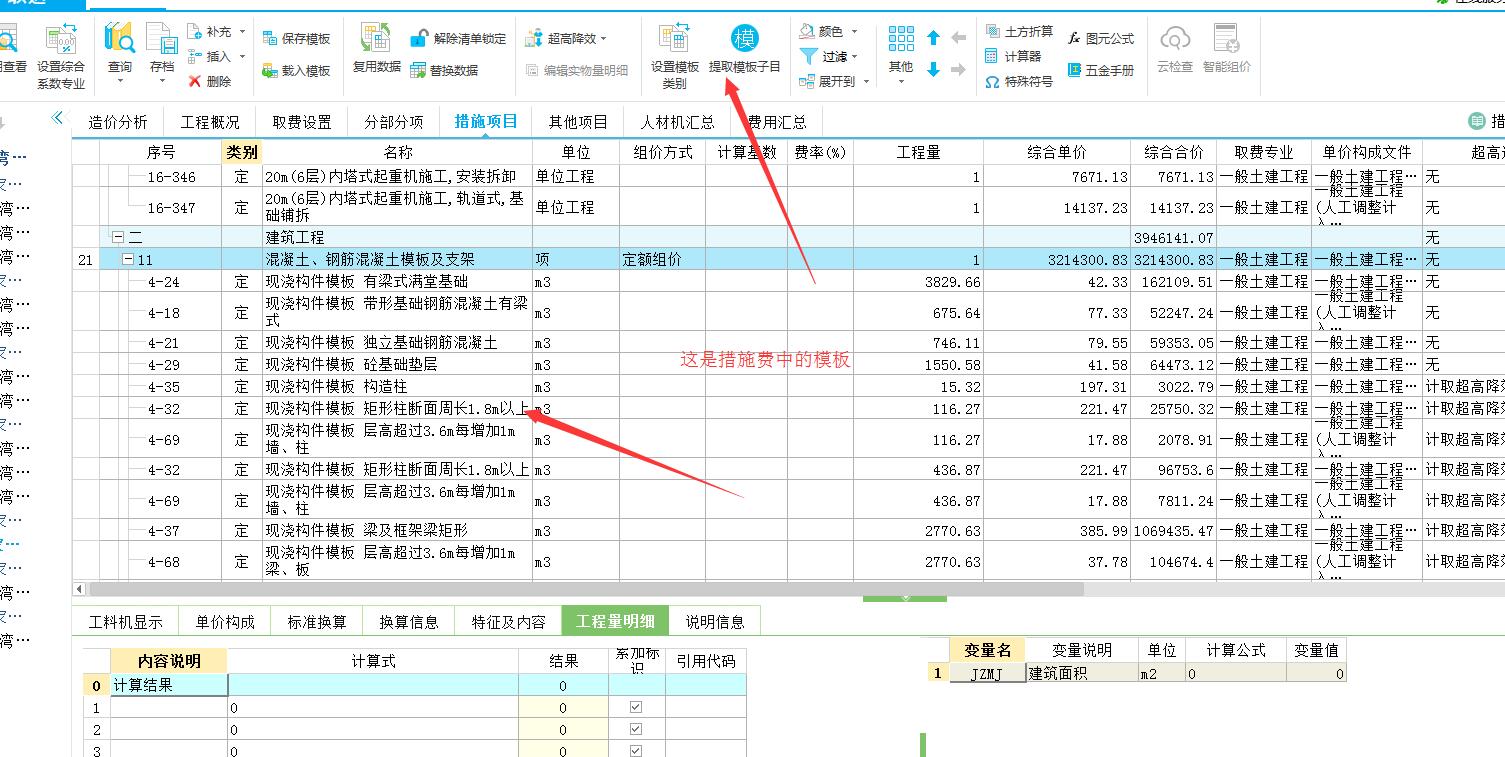This screenshot has height=757, width=1505.
Task: Collapse the 二 建筑工程 tree node
Action: pos(118,238)
